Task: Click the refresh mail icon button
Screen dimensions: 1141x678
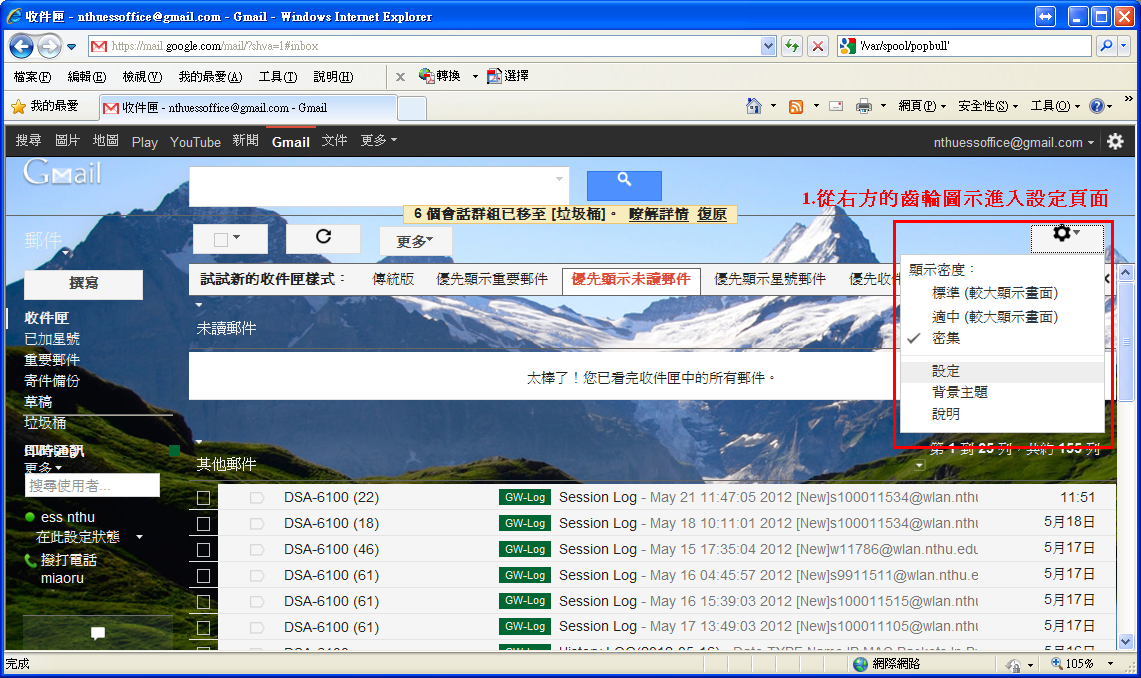Action: coord(323,238)
